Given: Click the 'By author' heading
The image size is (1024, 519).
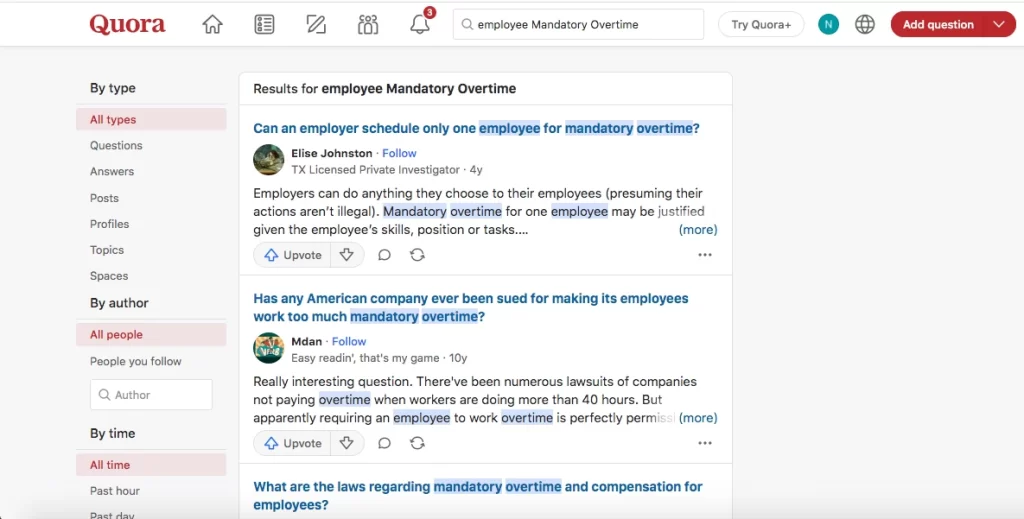Looking at the screenshot, I should pos(119,303).
